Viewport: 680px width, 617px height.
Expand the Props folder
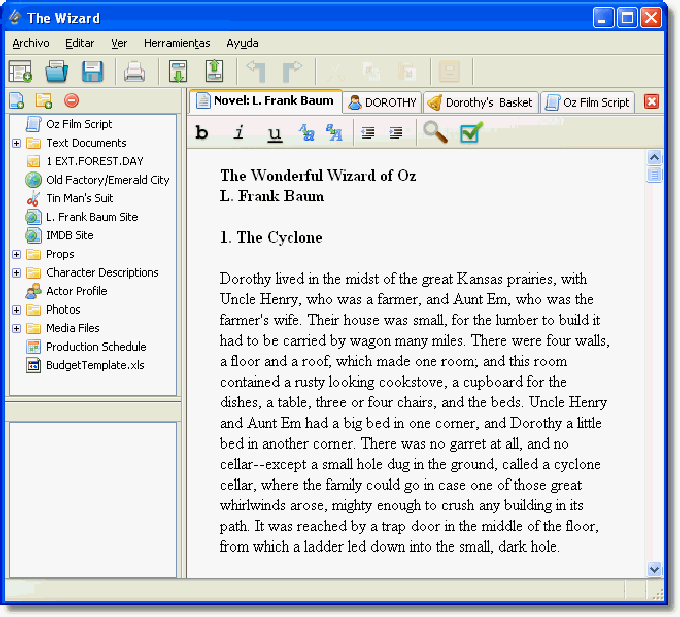pyautogui.click(x=16, y=254)
